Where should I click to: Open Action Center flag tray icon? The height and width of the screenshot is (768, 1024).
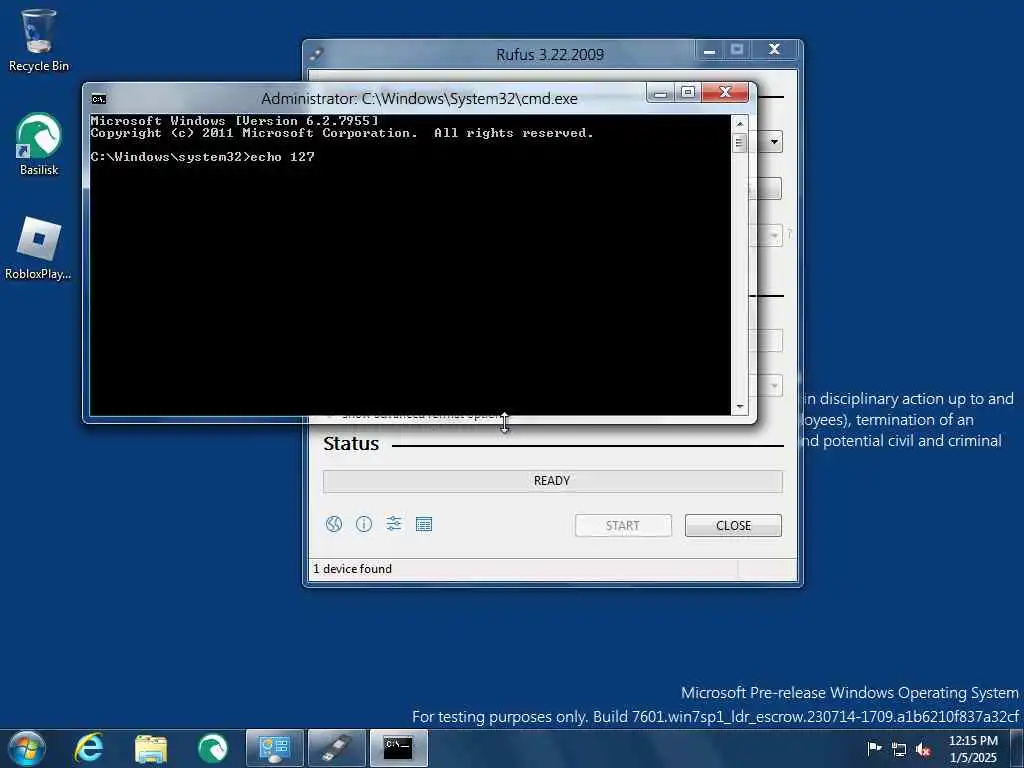[x=874, y=748]
